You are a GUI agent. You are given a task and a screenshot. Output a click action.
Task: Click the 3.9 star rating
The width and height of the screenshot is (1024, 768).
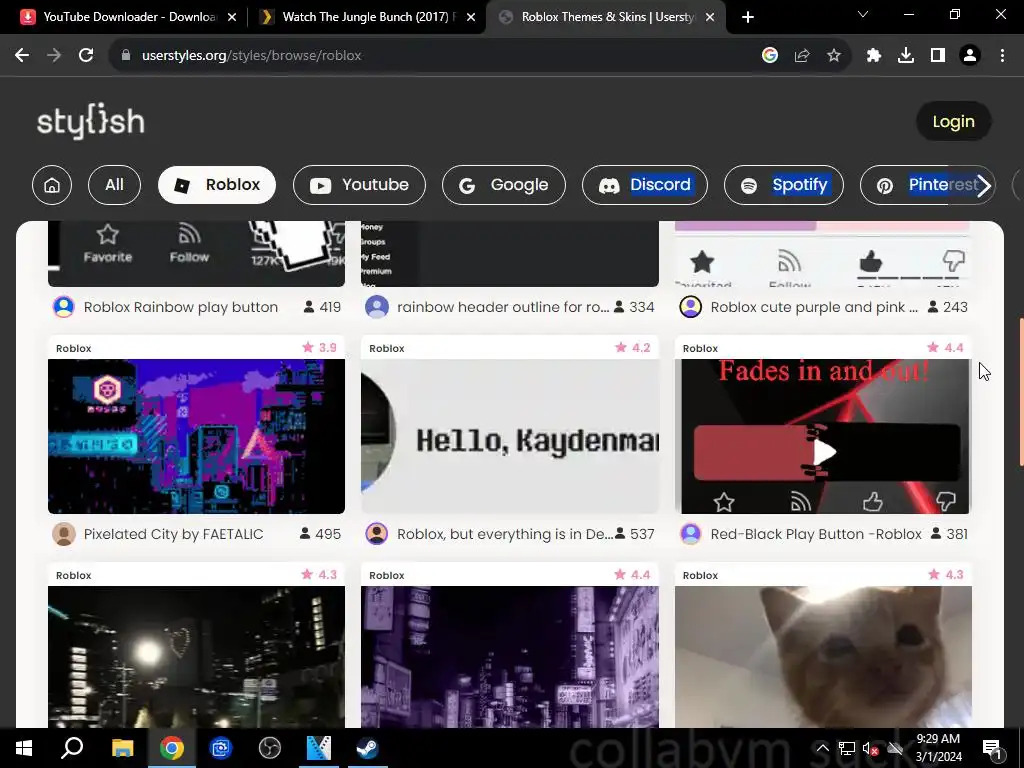[x=319, y=347]
